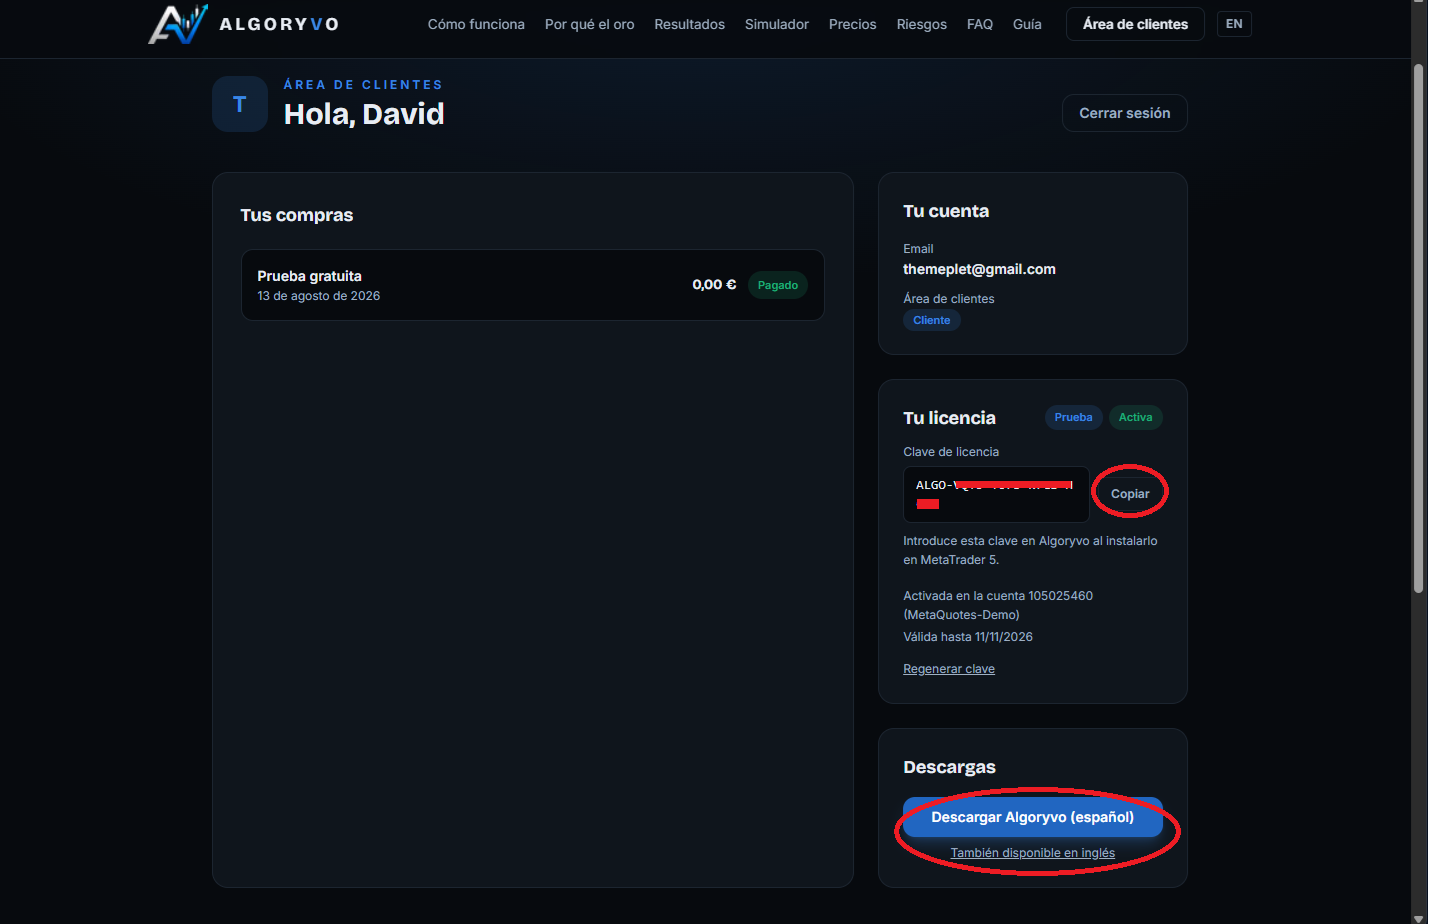The image size is (1436, 924).
Task: Open the Simulador section
Action: click(x=776, y=24)
